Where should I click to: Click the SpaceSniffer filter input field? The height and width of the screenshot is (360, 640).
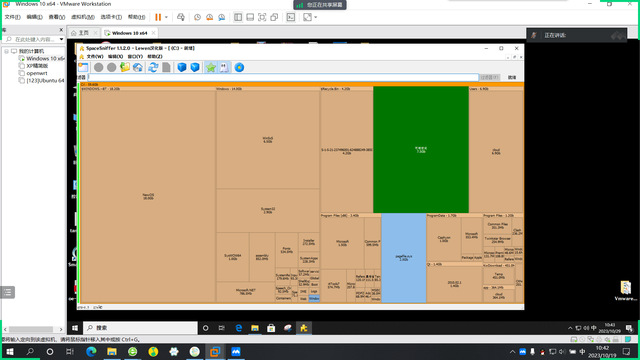[283, 77]
